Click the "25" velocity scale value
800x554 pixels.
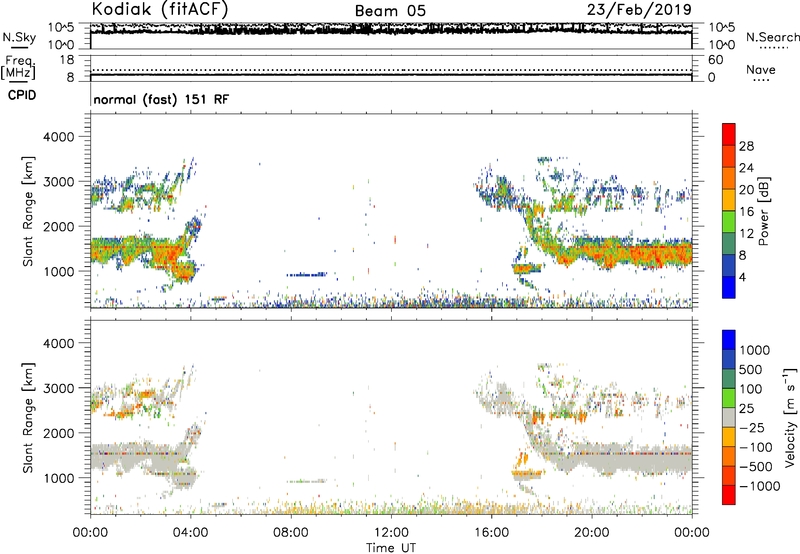point(746,409)
